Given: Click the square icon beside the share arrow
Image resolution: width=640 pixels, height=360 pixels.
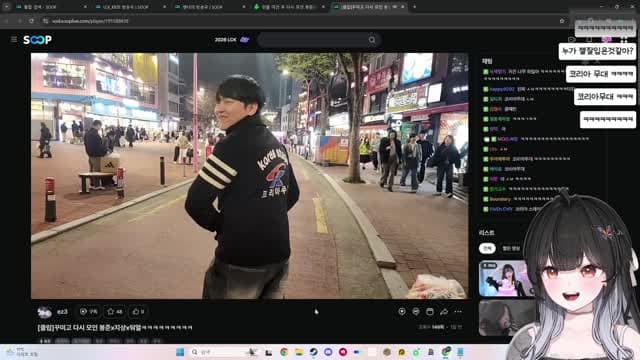Looking at the screenshot, I should point(429,311).
